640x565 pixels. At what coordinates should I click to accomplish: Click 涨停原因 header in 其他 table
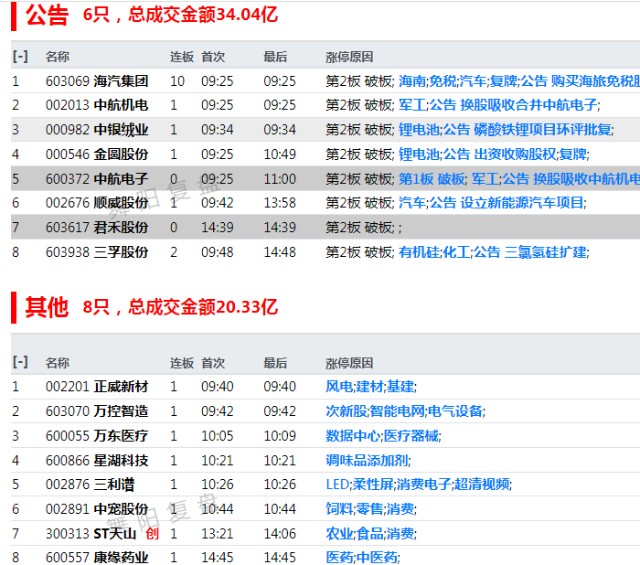(x=349, y=362)
